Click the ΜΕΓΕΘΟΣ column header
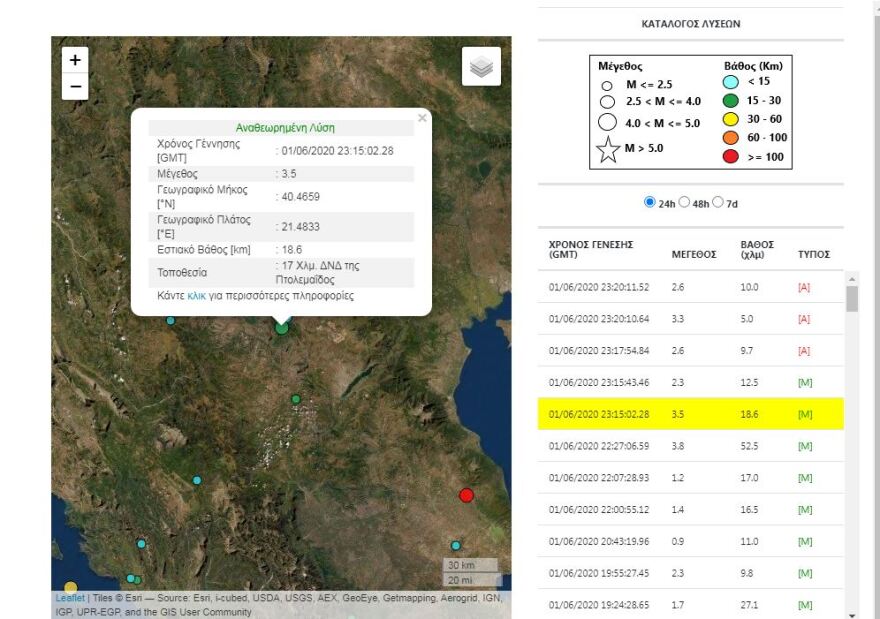Image resolution: width=880 pixels, height=619 pixels. tap(693, 254)
